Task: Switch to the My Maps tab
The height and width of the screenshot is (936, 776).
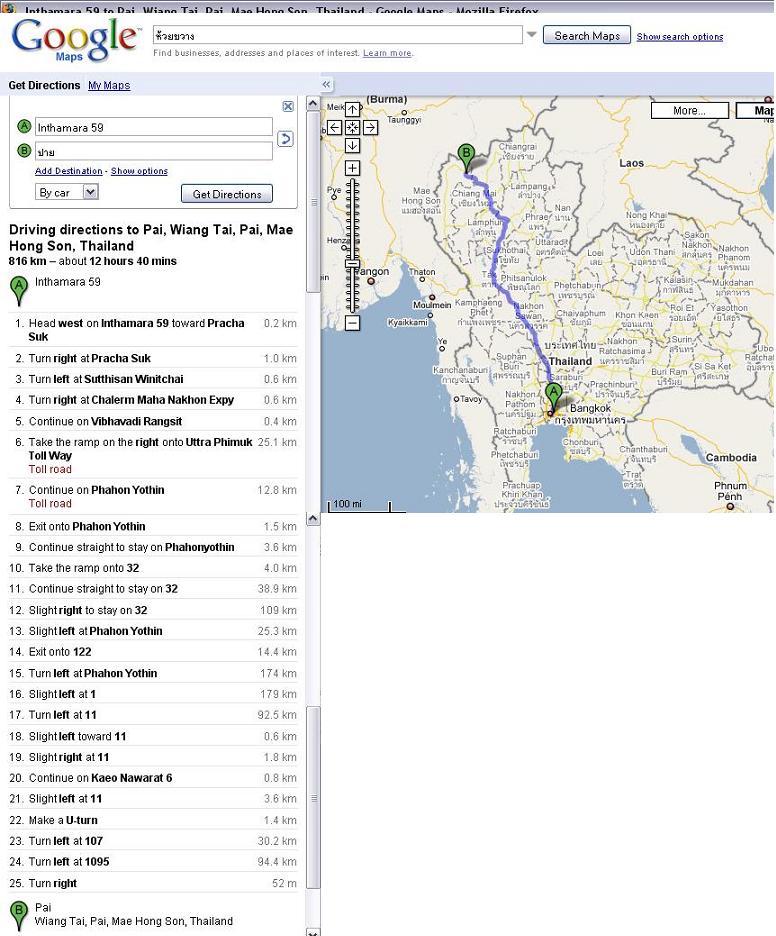Action: pyautogui.click(x=109, y=85)
